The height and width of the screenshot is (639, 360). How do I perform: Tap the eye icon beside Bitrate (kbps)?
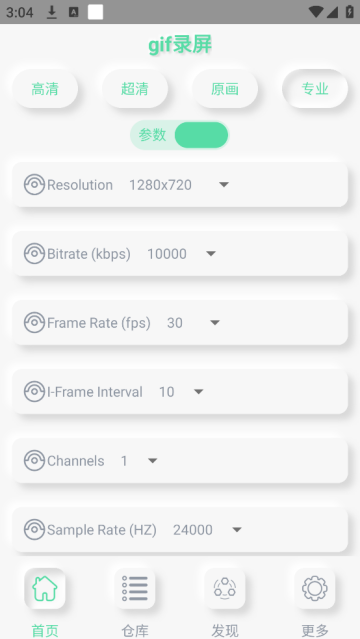34,253
